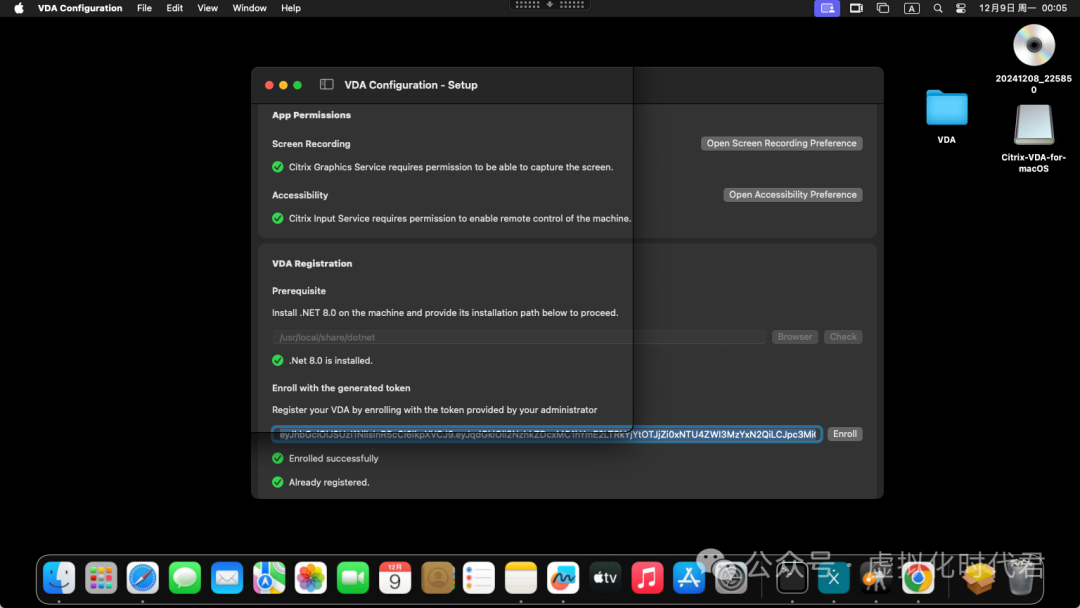Click the /usr/local/share/dotnet path field

[x=519, y=337]
